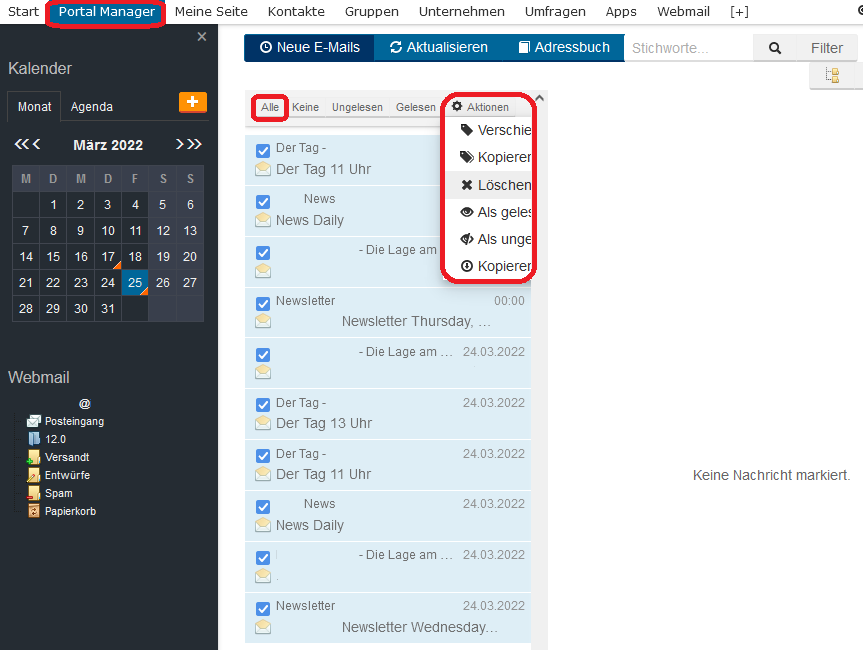
Task: Click envelope icon of Newsletter Thursday mail
Action: pyautogui.click(x=263, y=321)
